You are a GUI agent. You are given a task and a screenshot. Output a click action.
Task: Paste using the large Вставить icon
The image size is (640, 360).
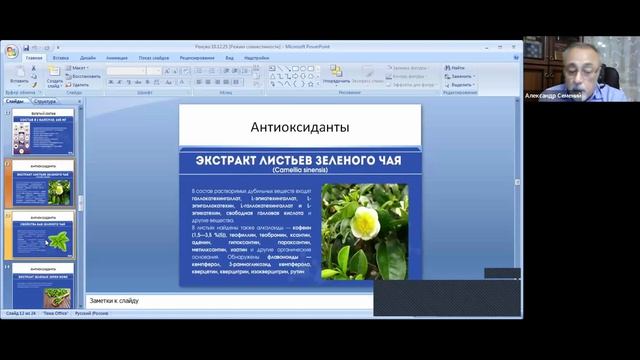(x=19, y=73)
